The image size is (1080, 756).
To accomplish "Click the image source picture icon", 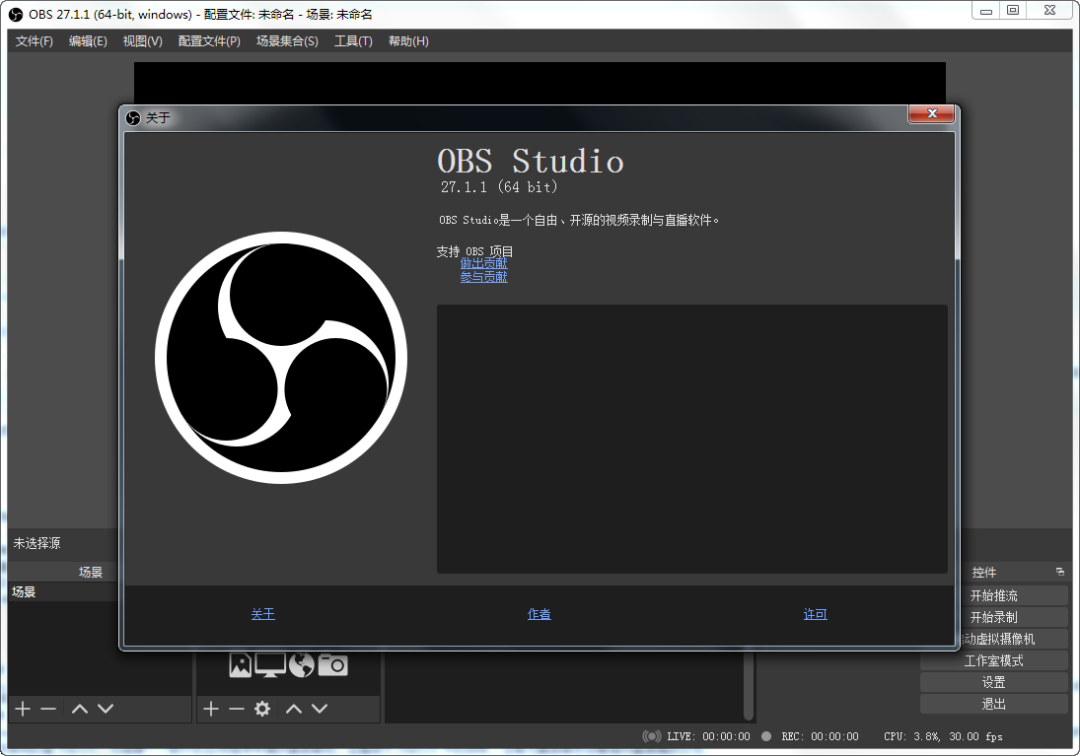I will click(240, 664).
